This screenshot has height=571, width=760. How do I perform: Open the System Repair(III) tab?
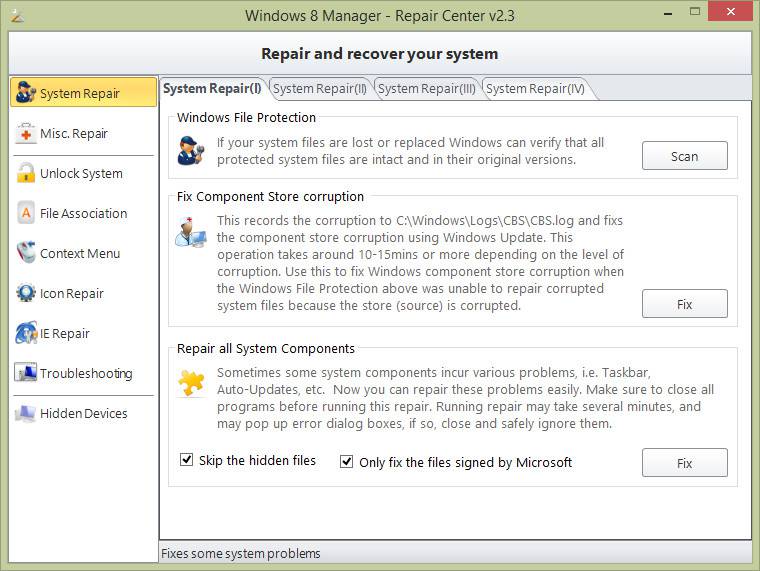click(x=427, y=89)
